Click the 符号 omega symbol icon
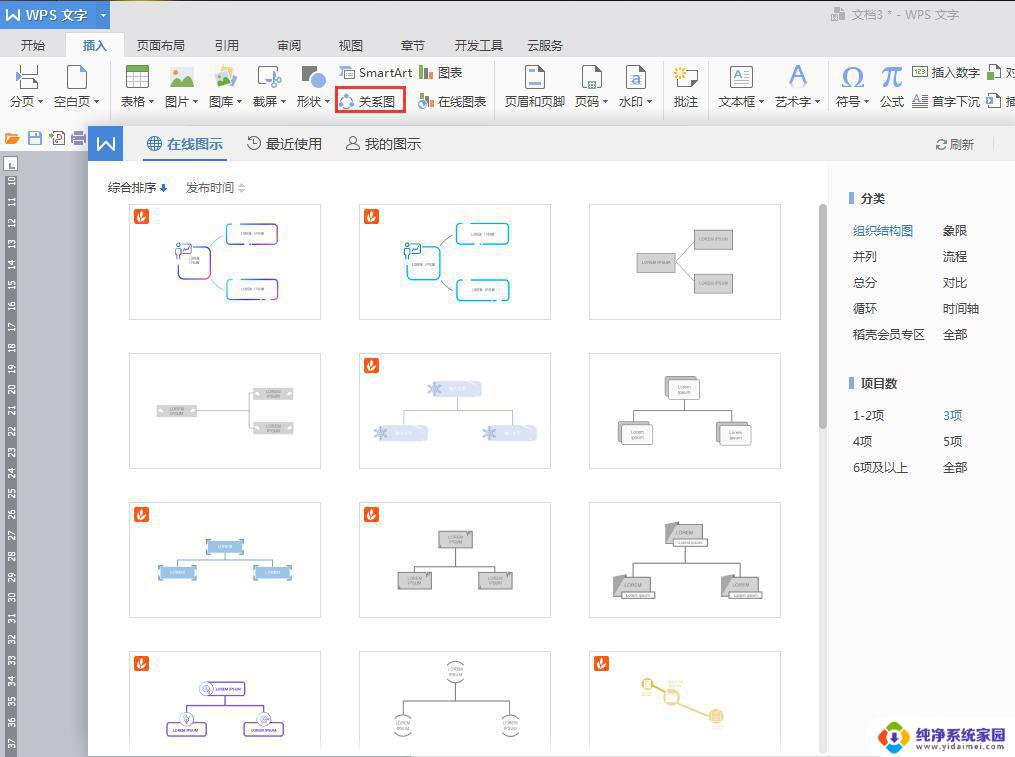Viewport: 1015px width, 757px height. pyautogui.click(x=853, y=78)
